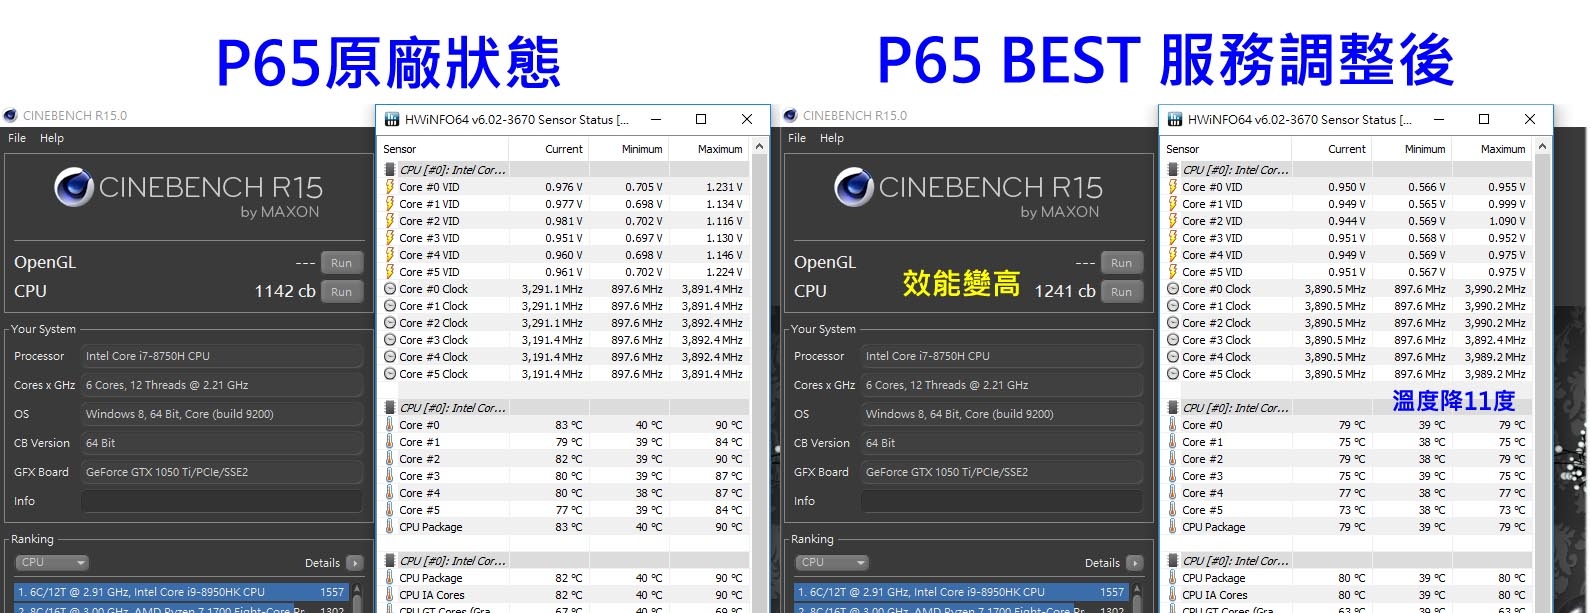Screen dimensions: 1590x613
Task: Click Core #0 thermometer icon in left HWiNFO
Action: 390,425
